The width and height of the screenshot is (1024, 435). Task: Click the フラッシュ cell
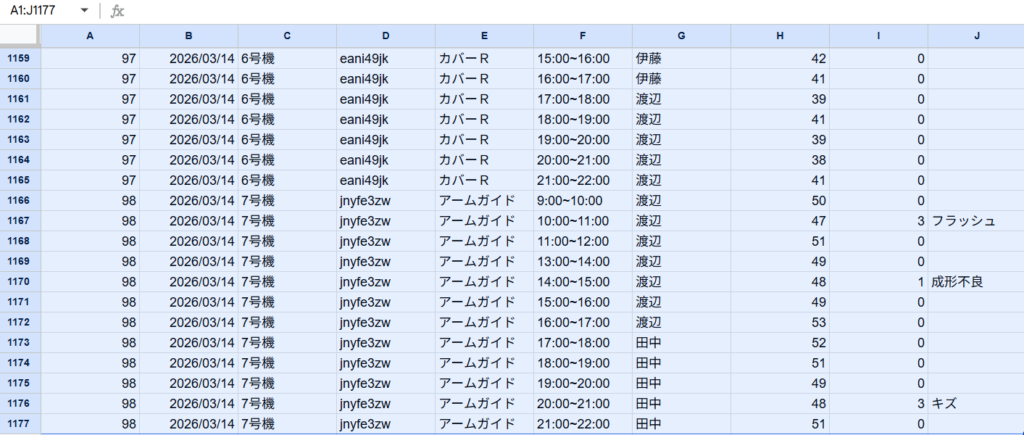click(x=963, y=221)
